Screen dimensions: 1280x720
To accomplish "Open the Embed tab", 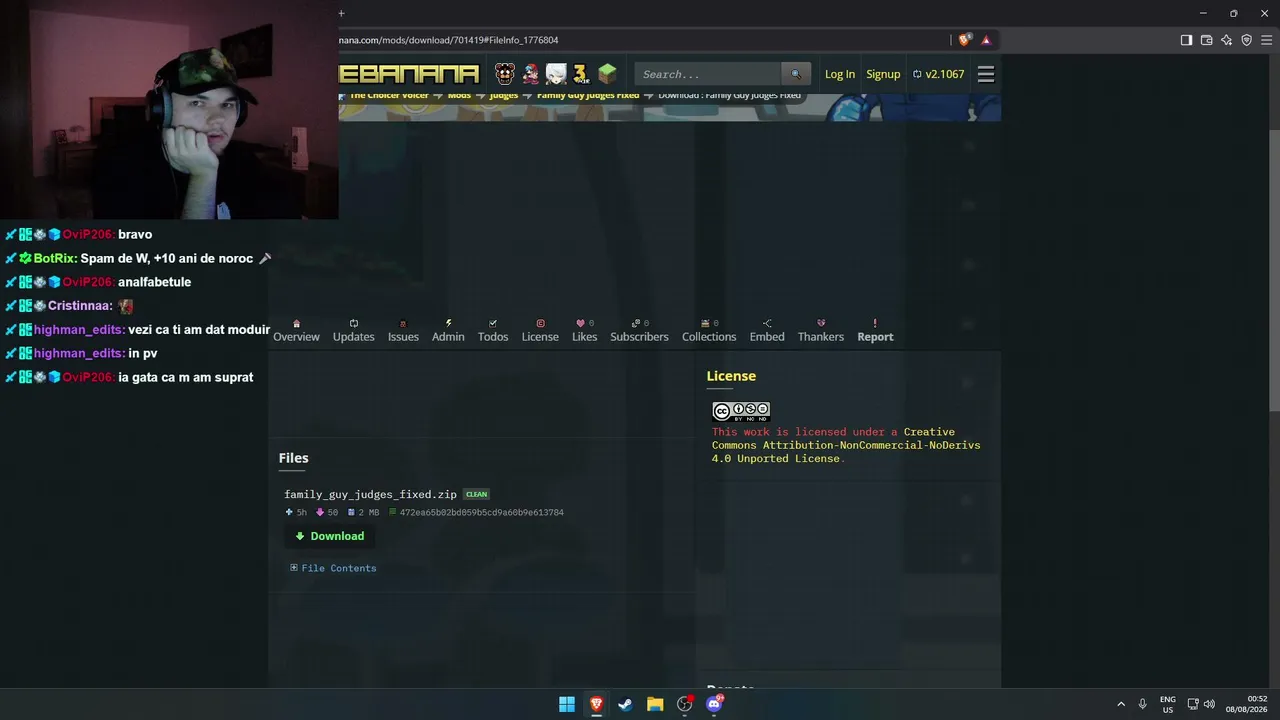I will pos(767,331).
